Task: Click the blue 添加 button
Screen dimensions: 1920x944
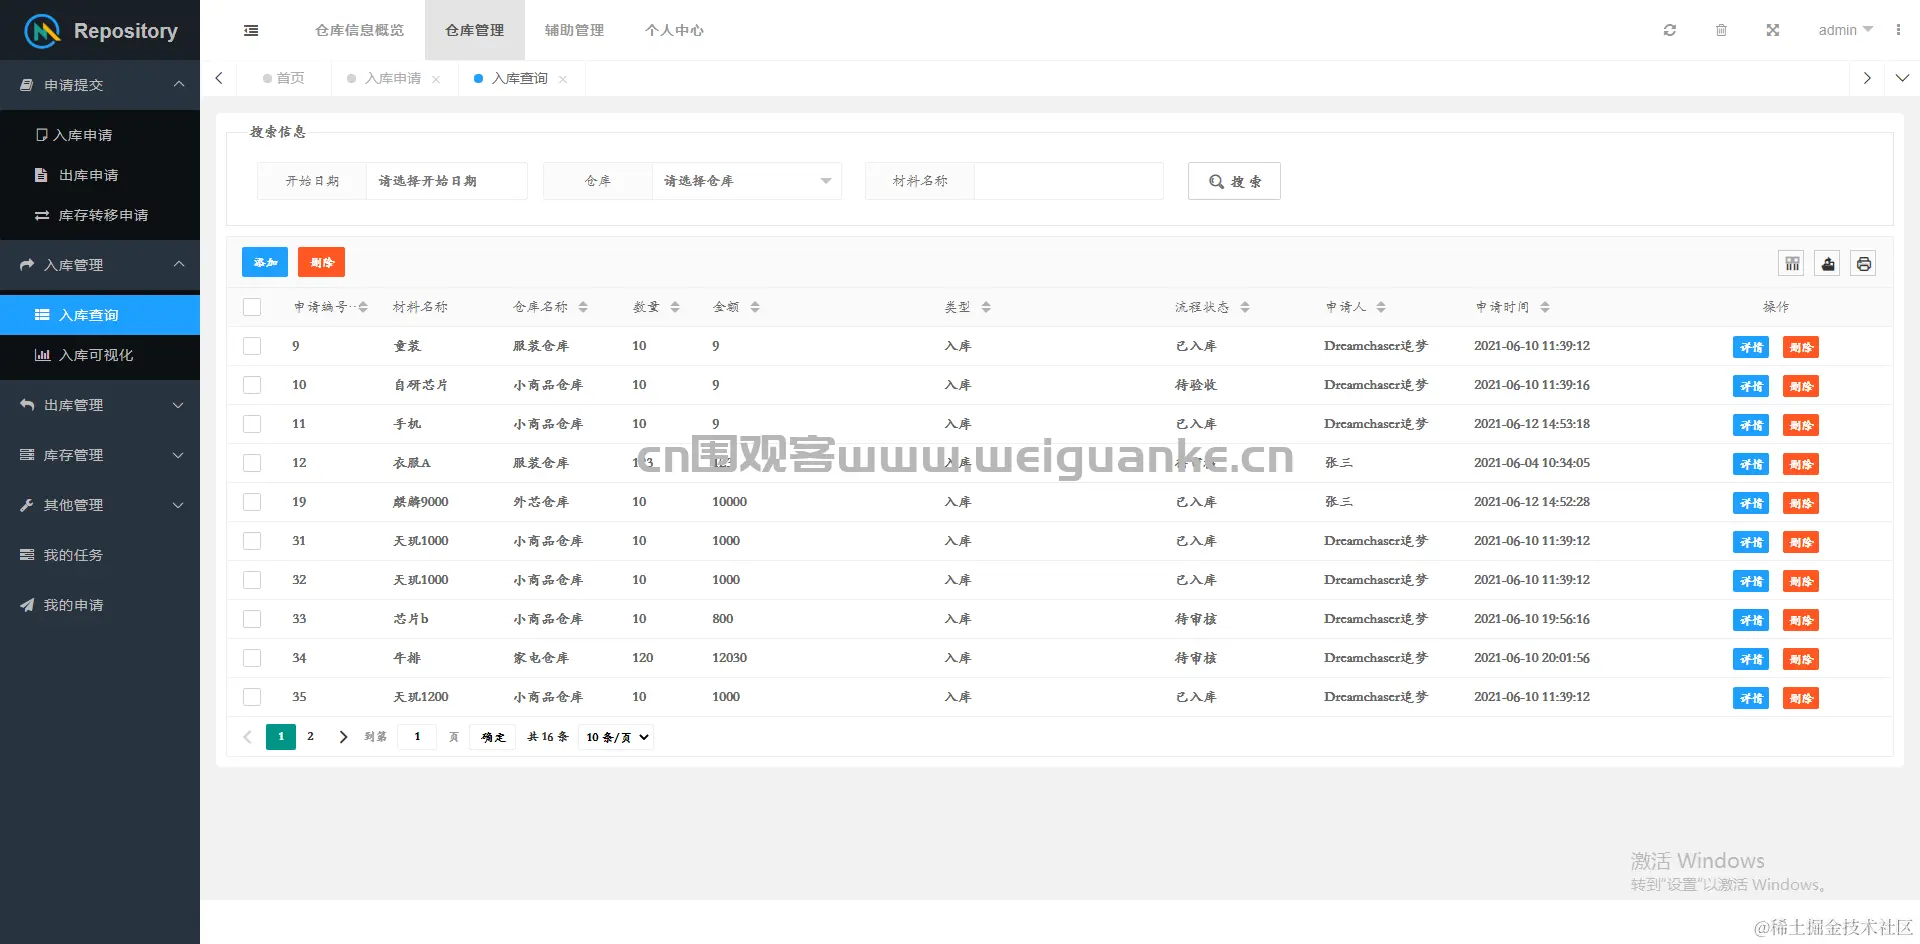Action: (265, 262)
